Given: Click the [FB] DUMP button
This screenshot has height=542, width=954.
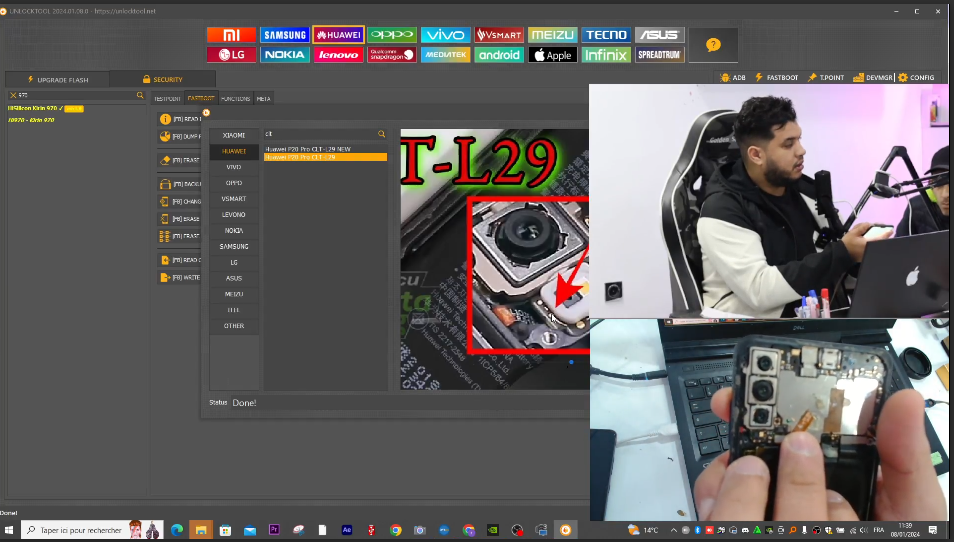Looking at the screenshot, I should tap(179, 136).
